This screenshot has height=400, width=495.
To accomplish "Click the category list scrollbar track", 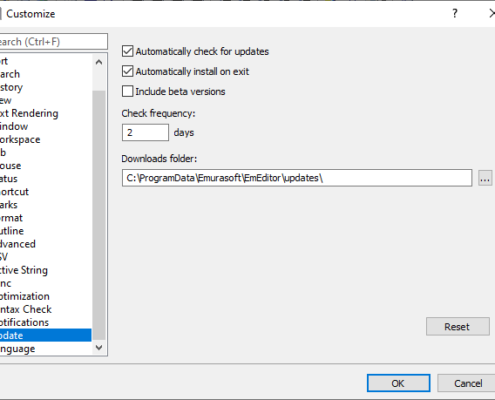I will [x=99, y=213].
